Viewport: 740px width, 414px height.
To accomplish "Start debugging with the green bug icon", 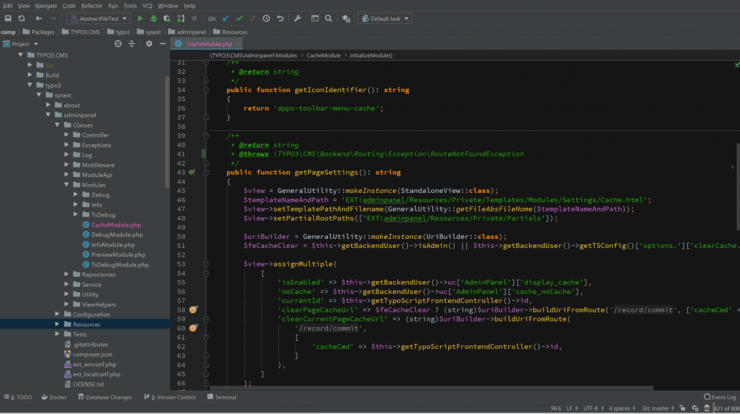I will click(153, 18).
